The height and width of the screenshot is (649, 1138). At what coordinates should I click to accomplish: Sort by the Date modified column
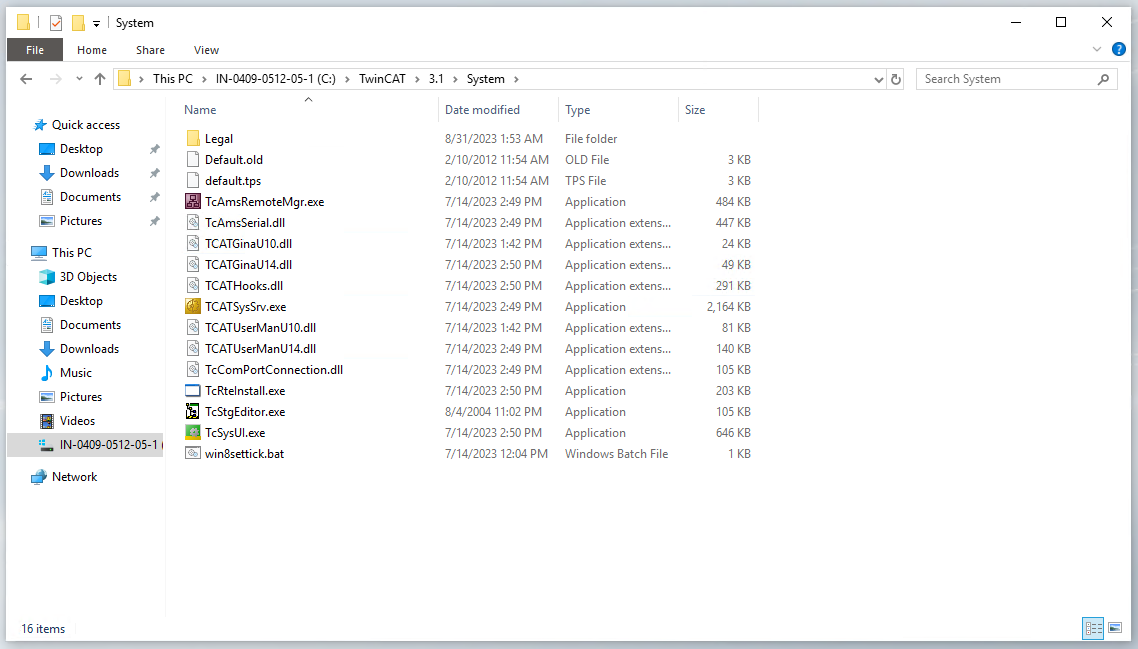499,110
